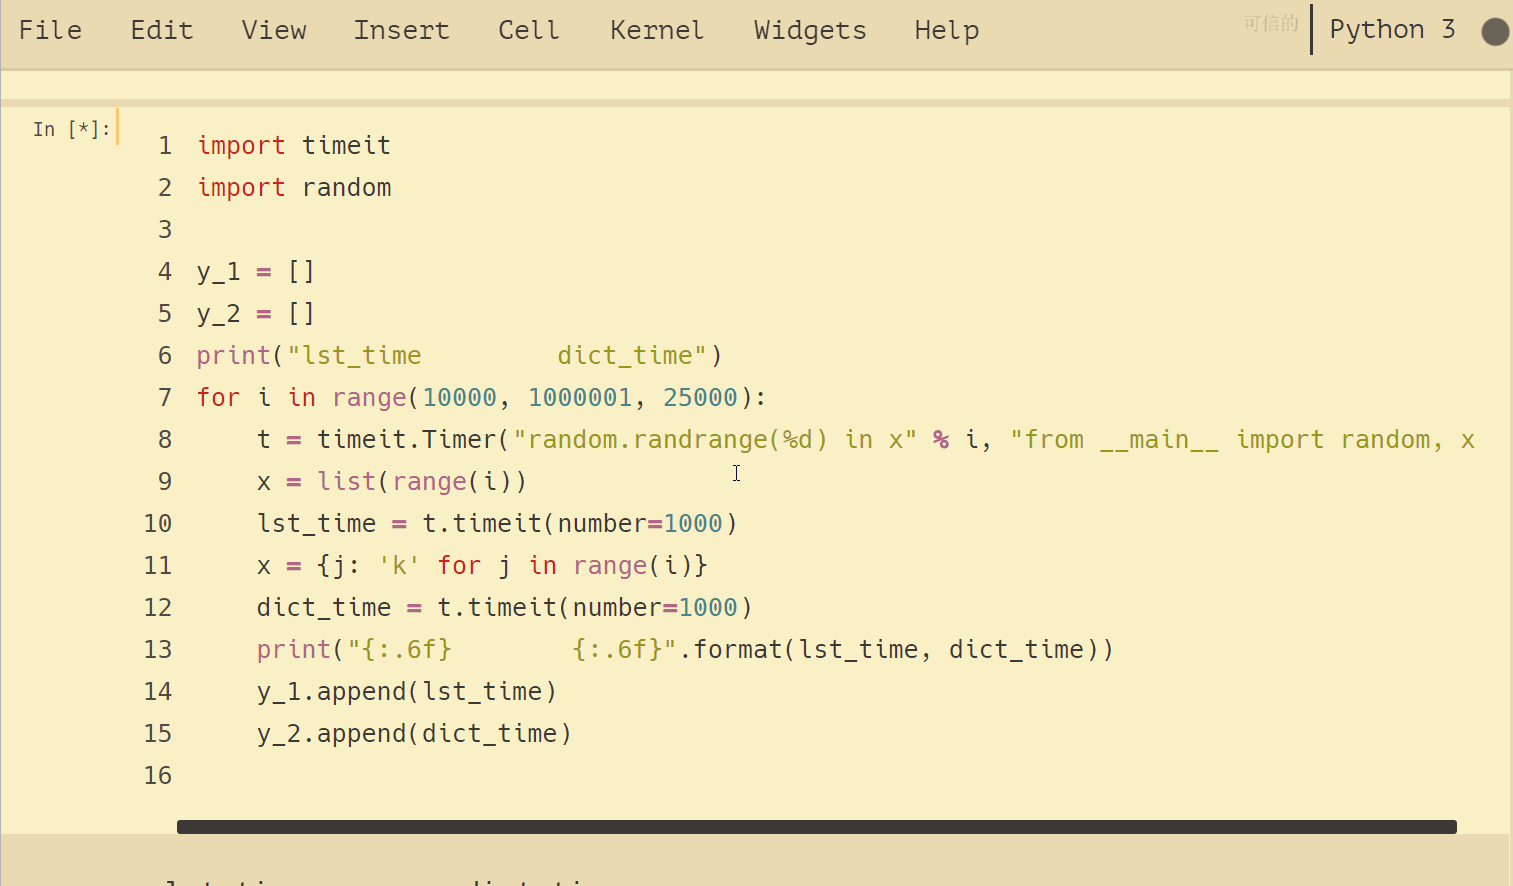Expand the Widgets menu

pyautogui.click(x=809, y=30)
